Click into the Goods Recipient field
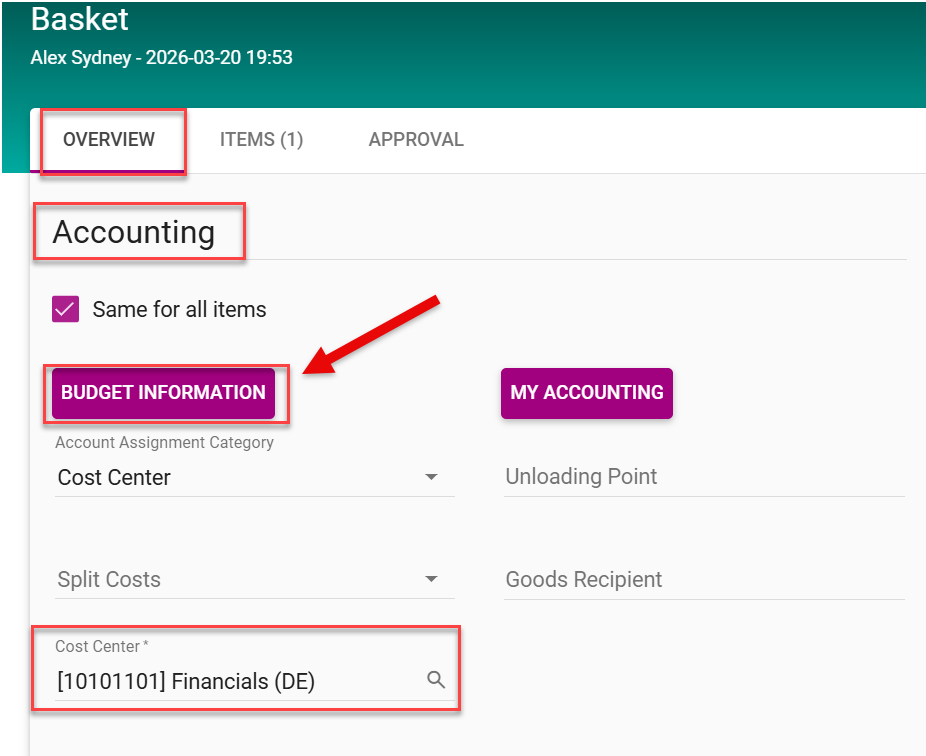Viewport: 926px width, 756px height. (704, 580)
